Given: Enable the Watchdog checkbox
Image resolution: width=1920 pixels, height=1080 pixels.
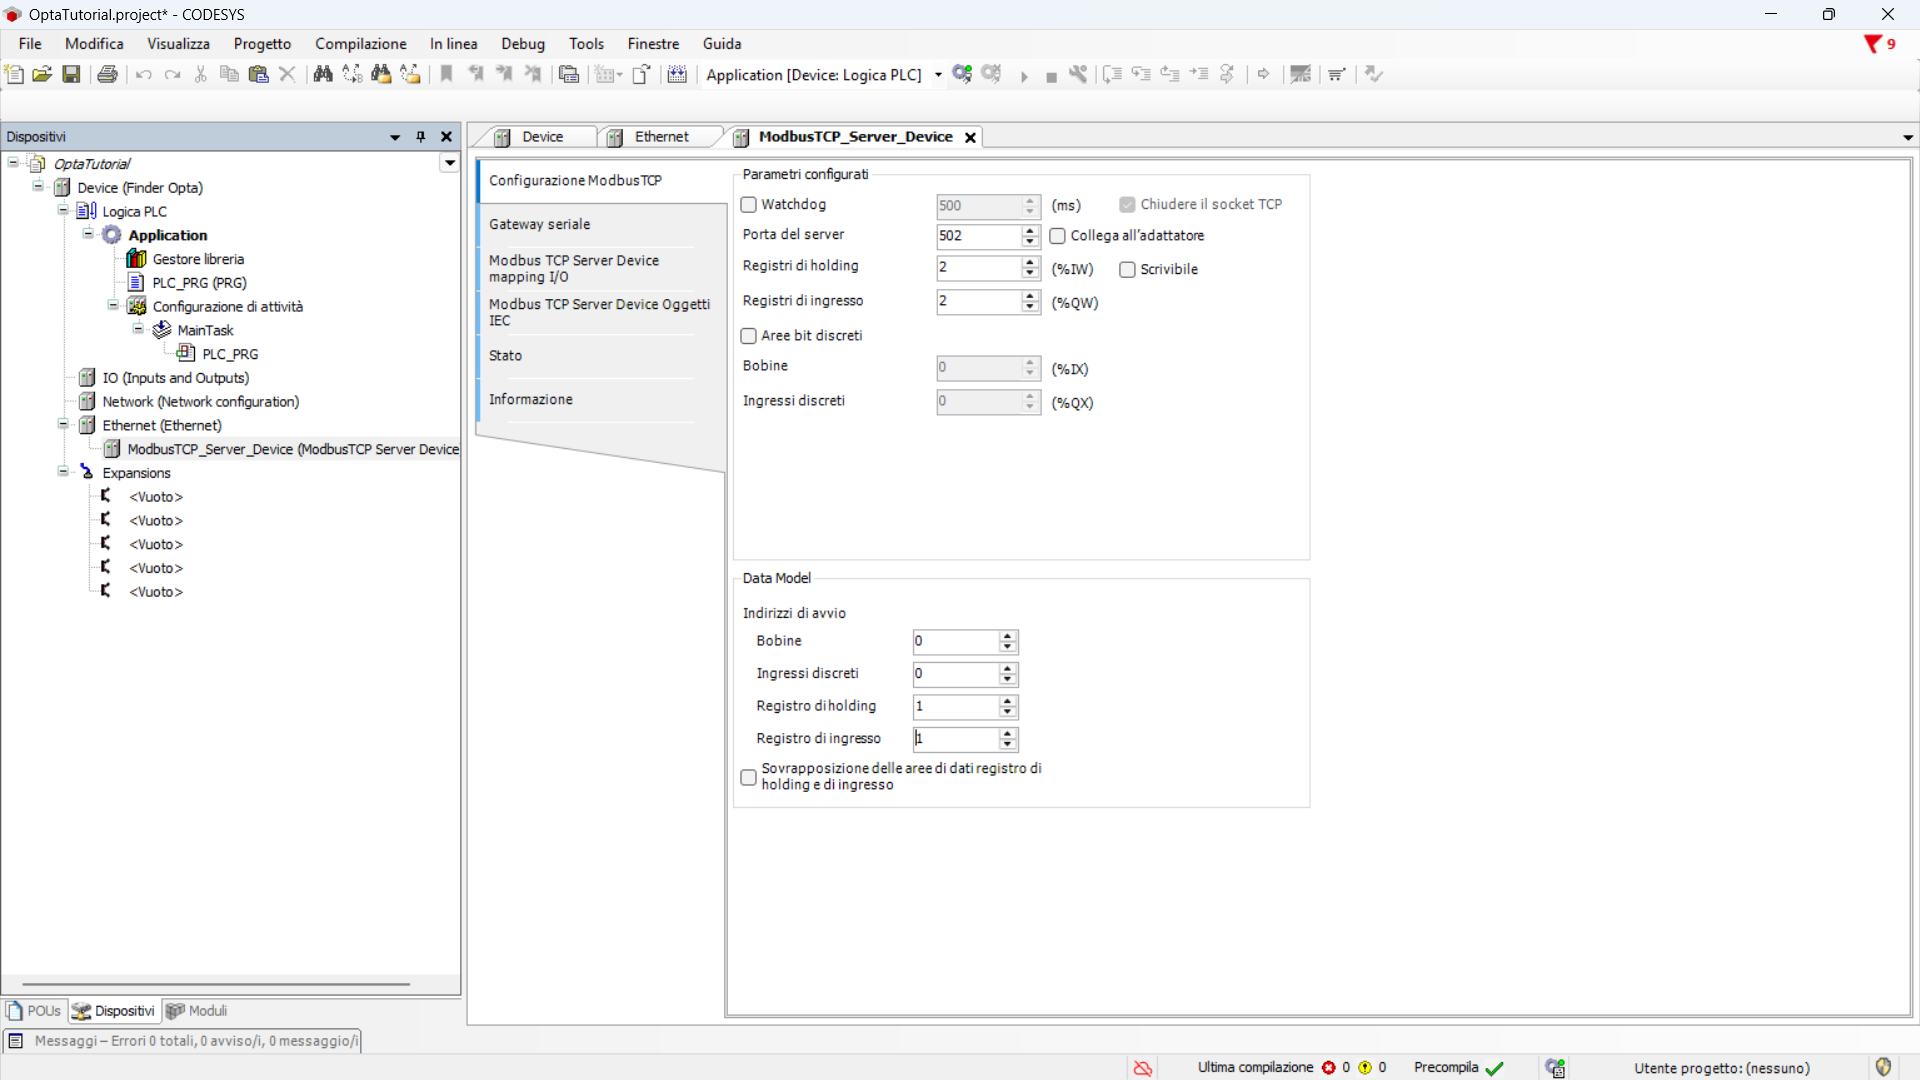Looking at the screenshot, I should point(748,205).
